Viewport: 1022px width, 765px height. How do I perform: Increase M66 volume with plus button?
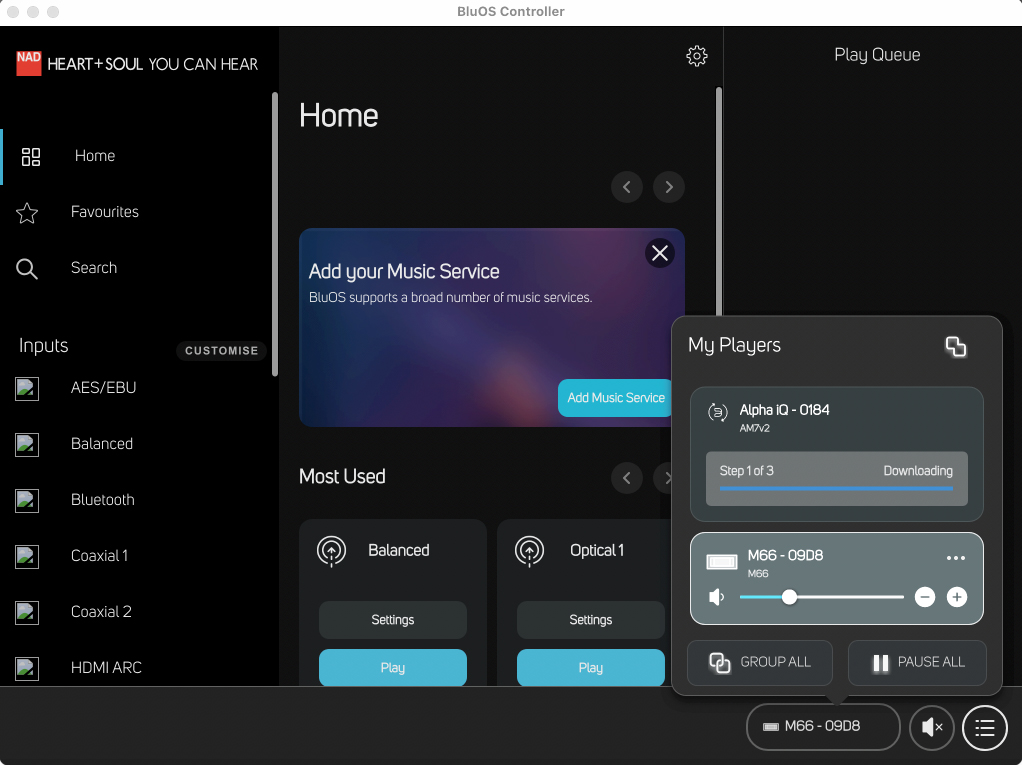957,597
